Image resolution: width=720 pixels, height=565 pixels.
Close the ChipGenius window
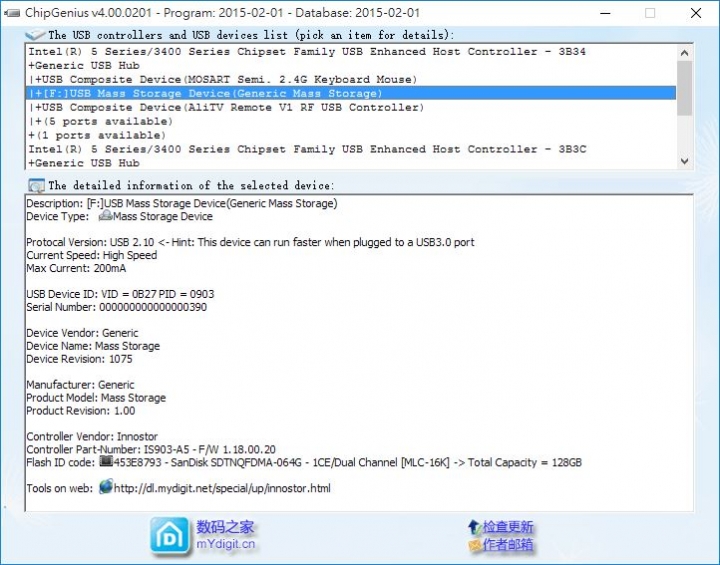(x=696, y=13)
